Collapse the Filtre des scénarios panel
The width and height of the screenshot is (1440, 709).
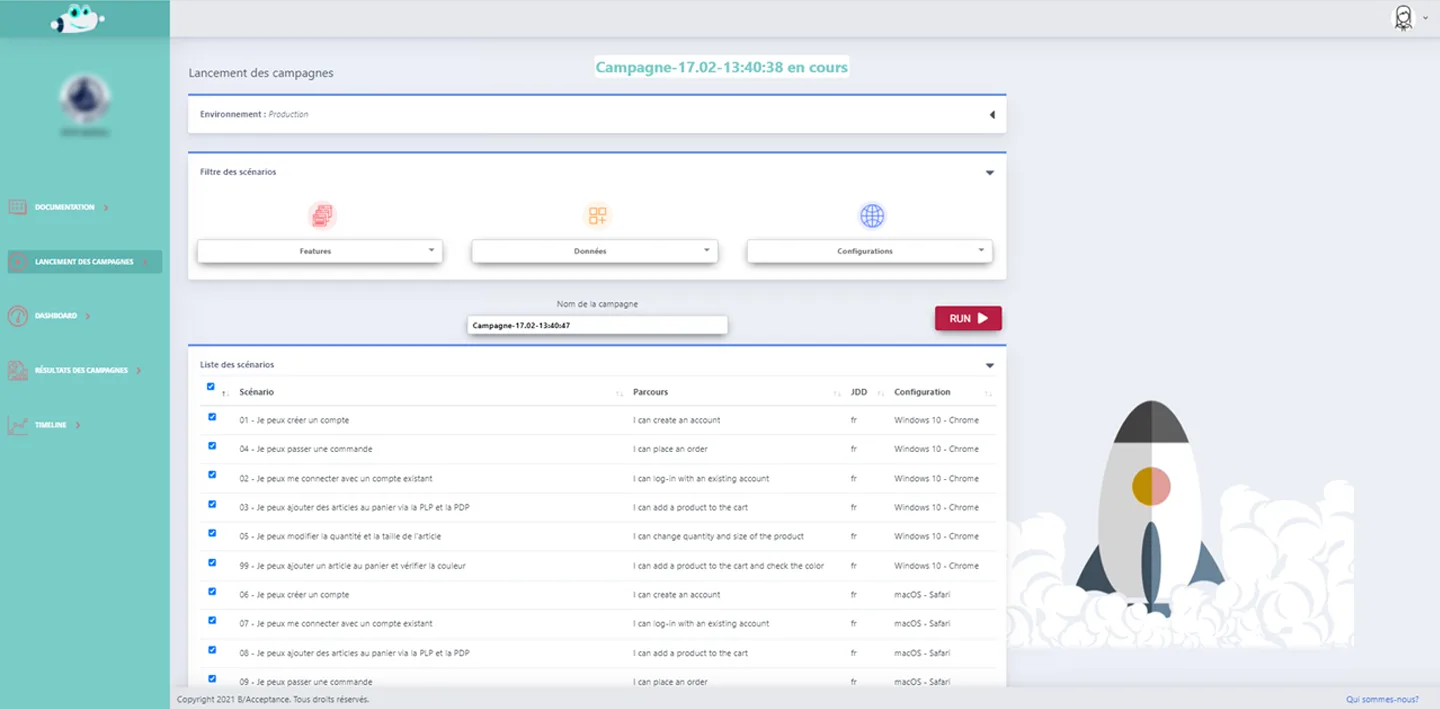point(990,173)
